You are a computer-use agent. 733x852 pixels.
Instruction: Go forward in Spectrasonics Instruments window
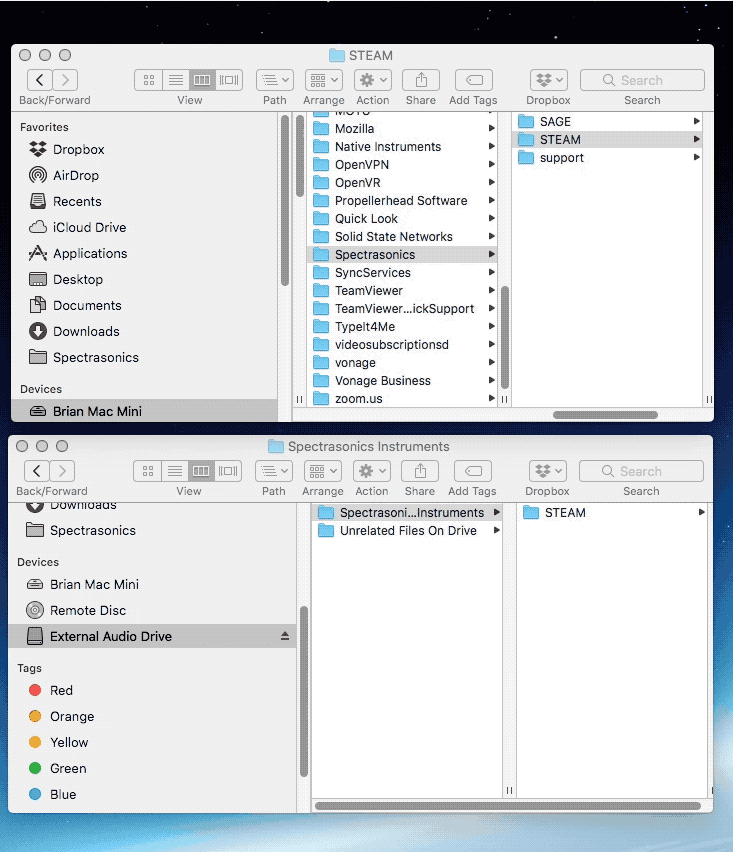[x=62, y=471]
